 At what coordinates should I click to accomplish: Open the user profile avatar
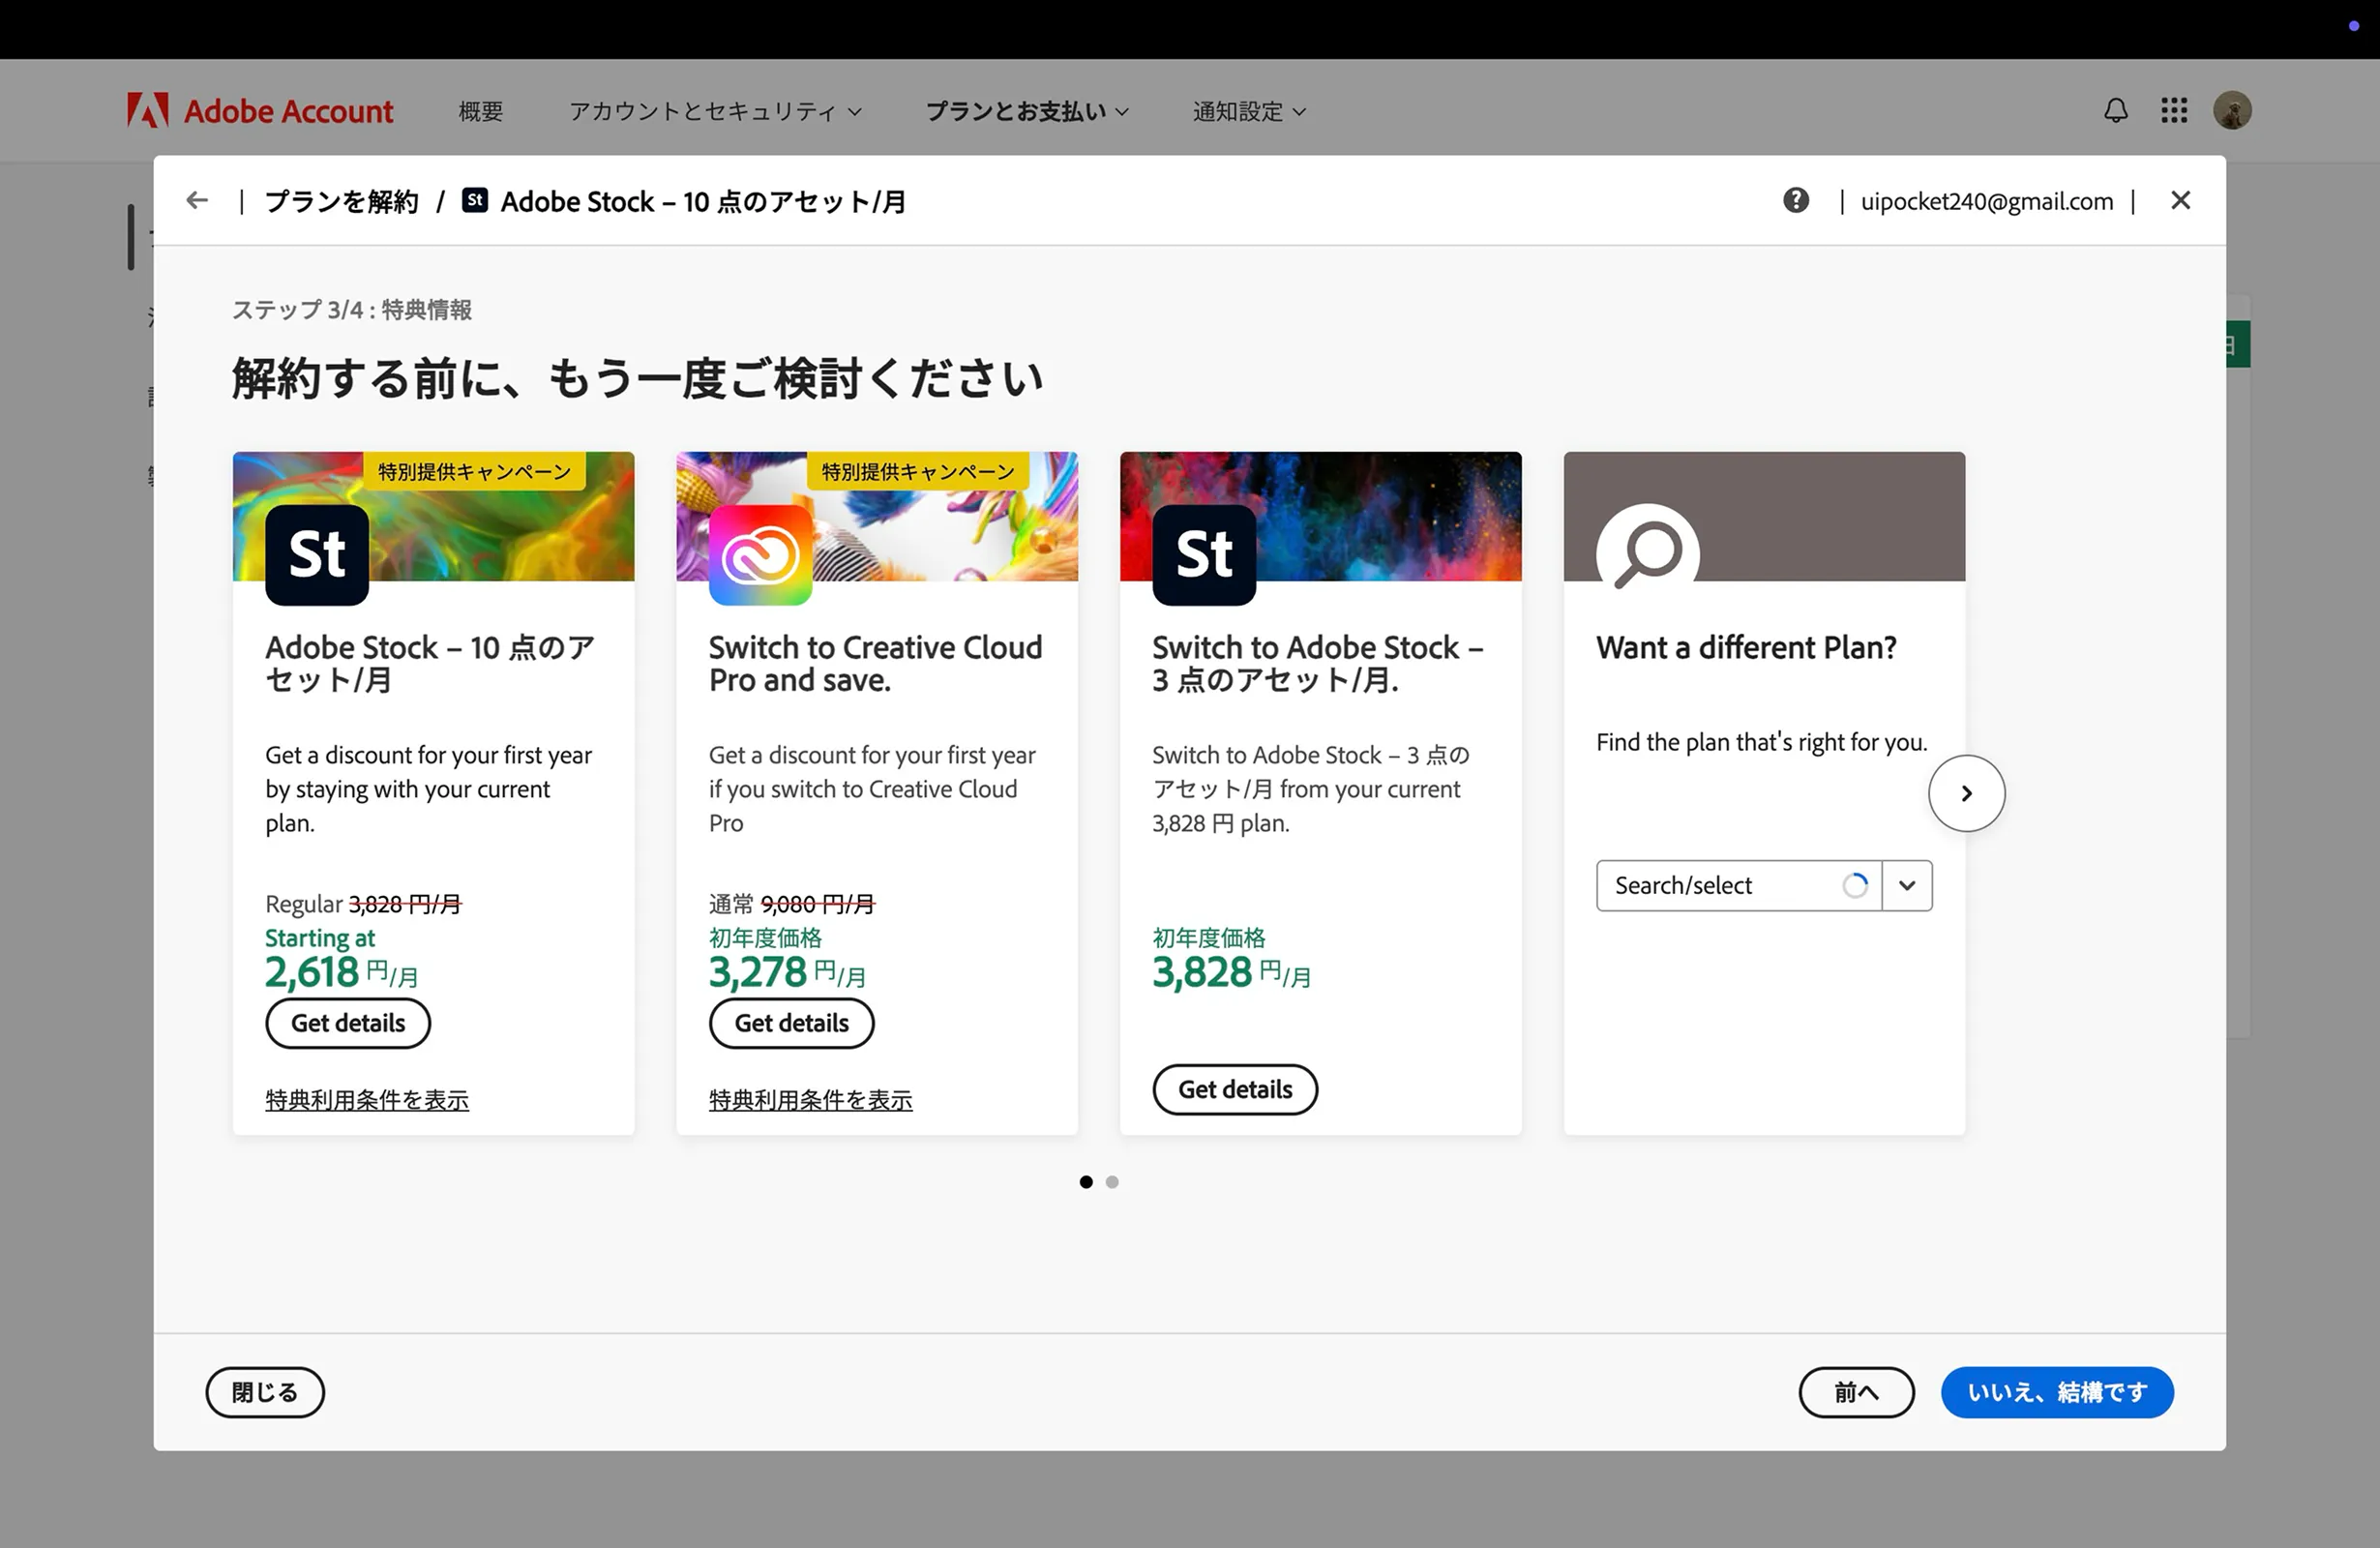coord(2231,110)
